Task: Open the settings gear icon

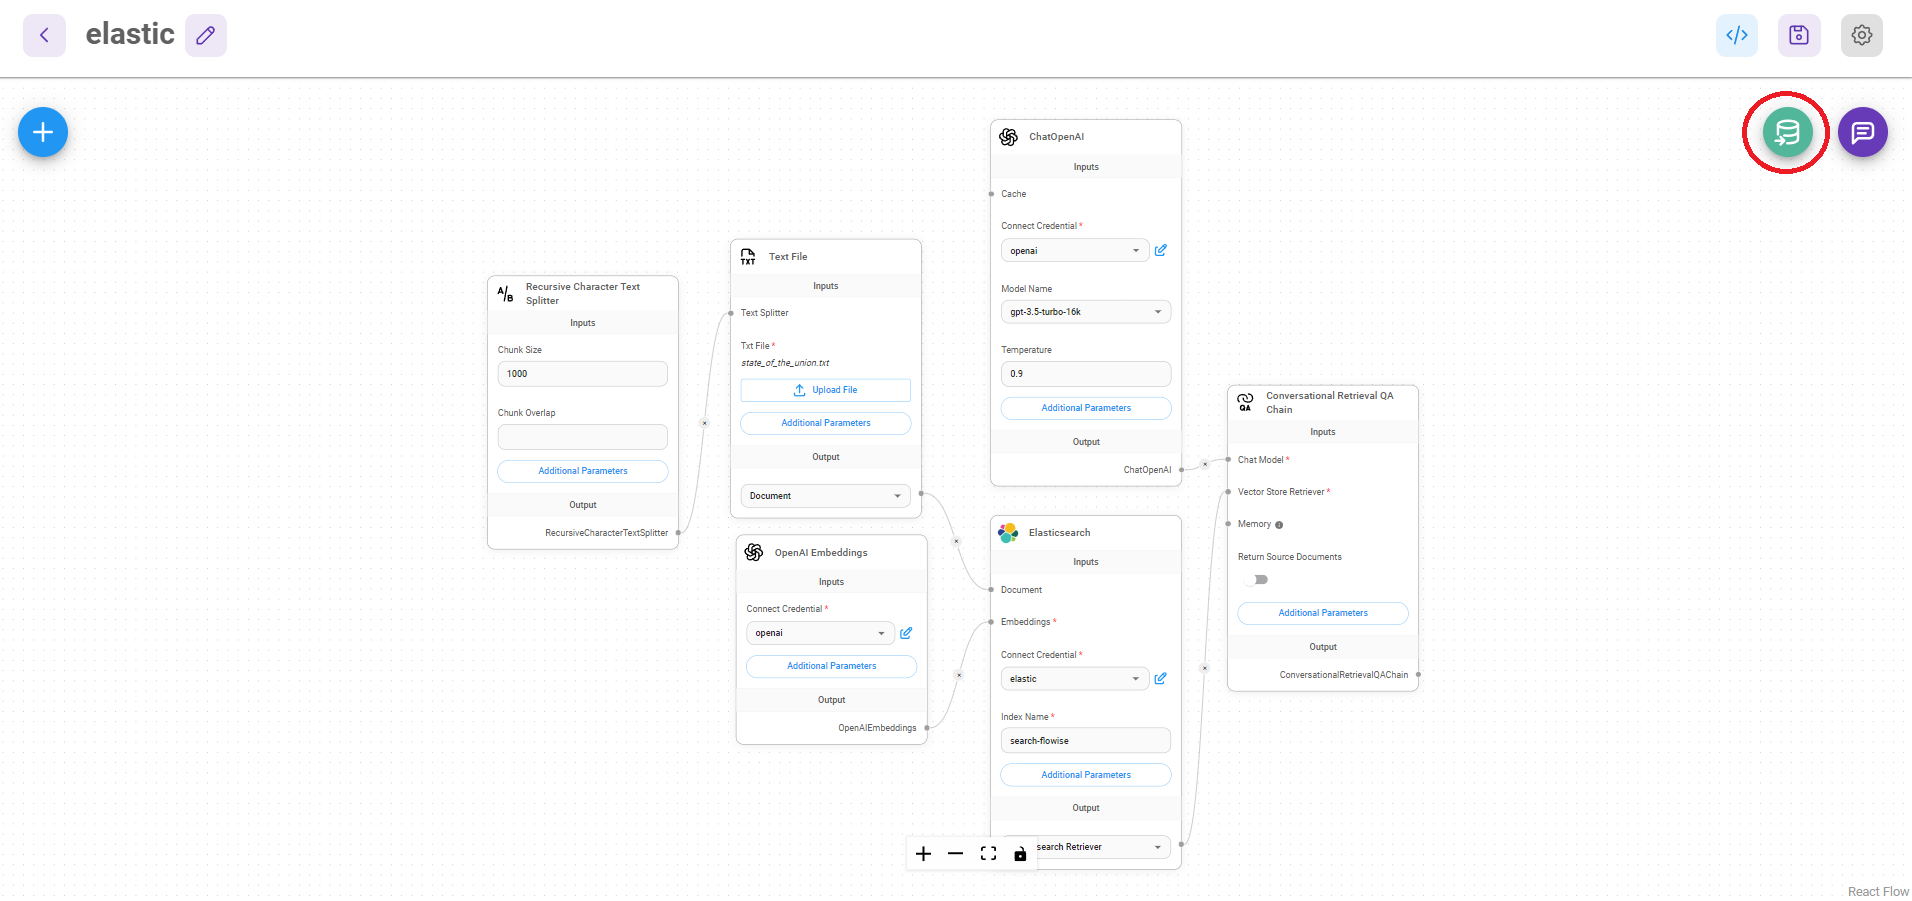Action: click(1861, 35)
